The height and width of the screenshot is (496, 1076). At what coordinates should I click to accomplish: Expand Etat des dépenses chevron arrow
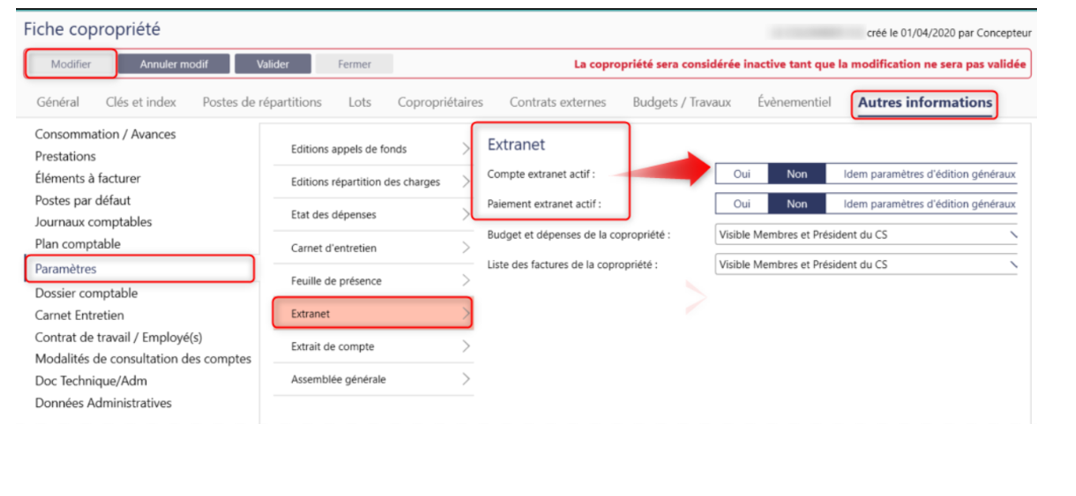466,215
